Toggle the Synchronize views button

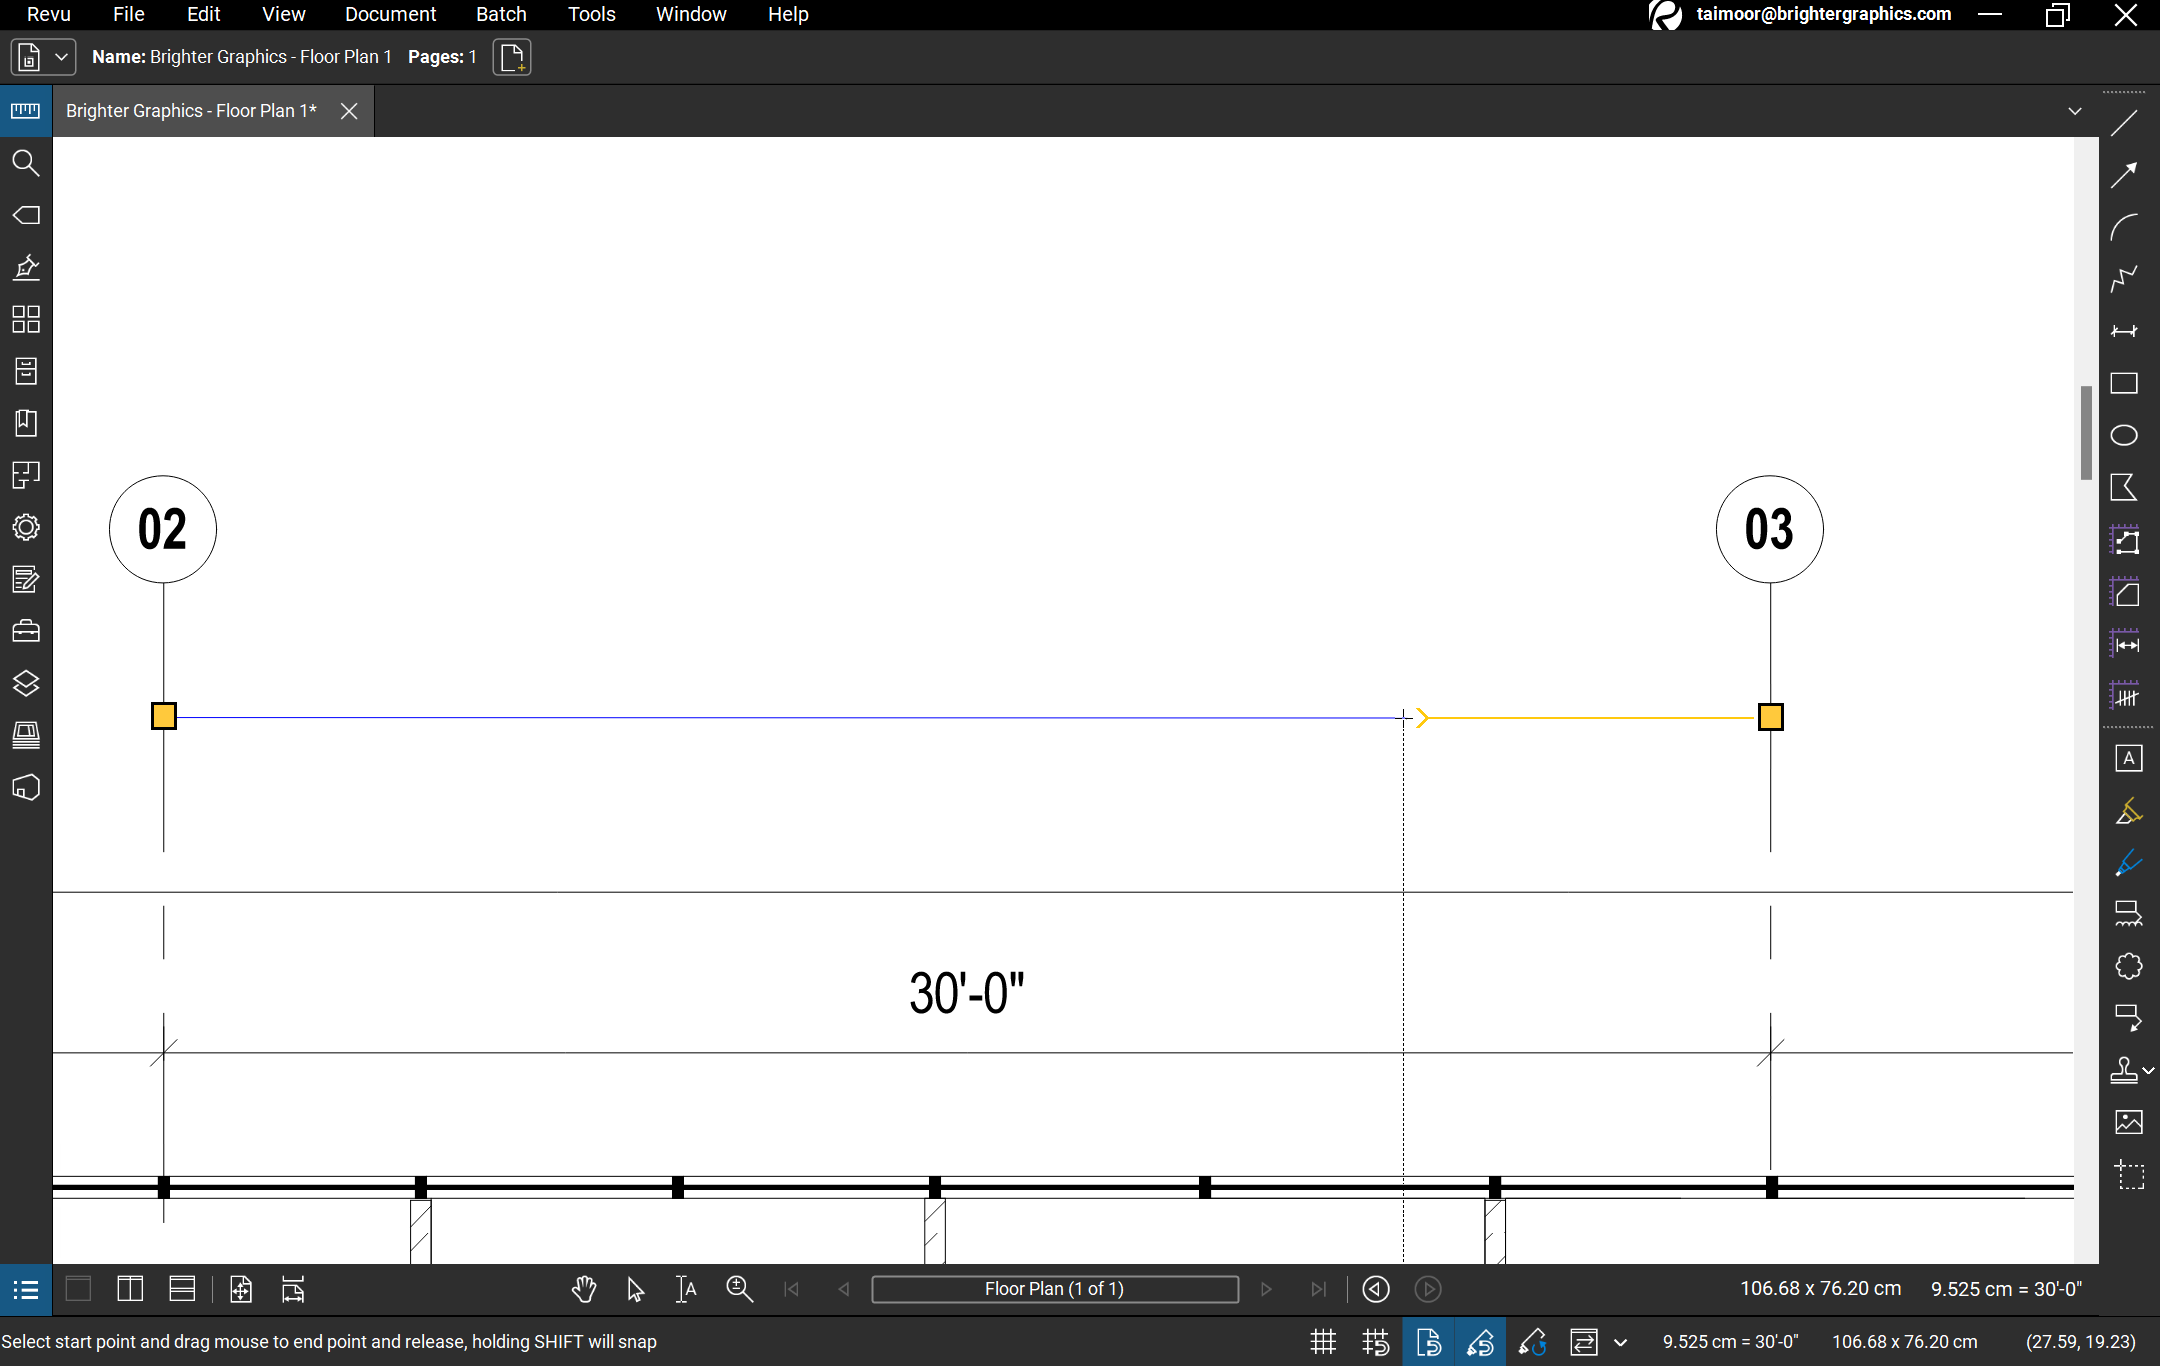(1584, 1342)
